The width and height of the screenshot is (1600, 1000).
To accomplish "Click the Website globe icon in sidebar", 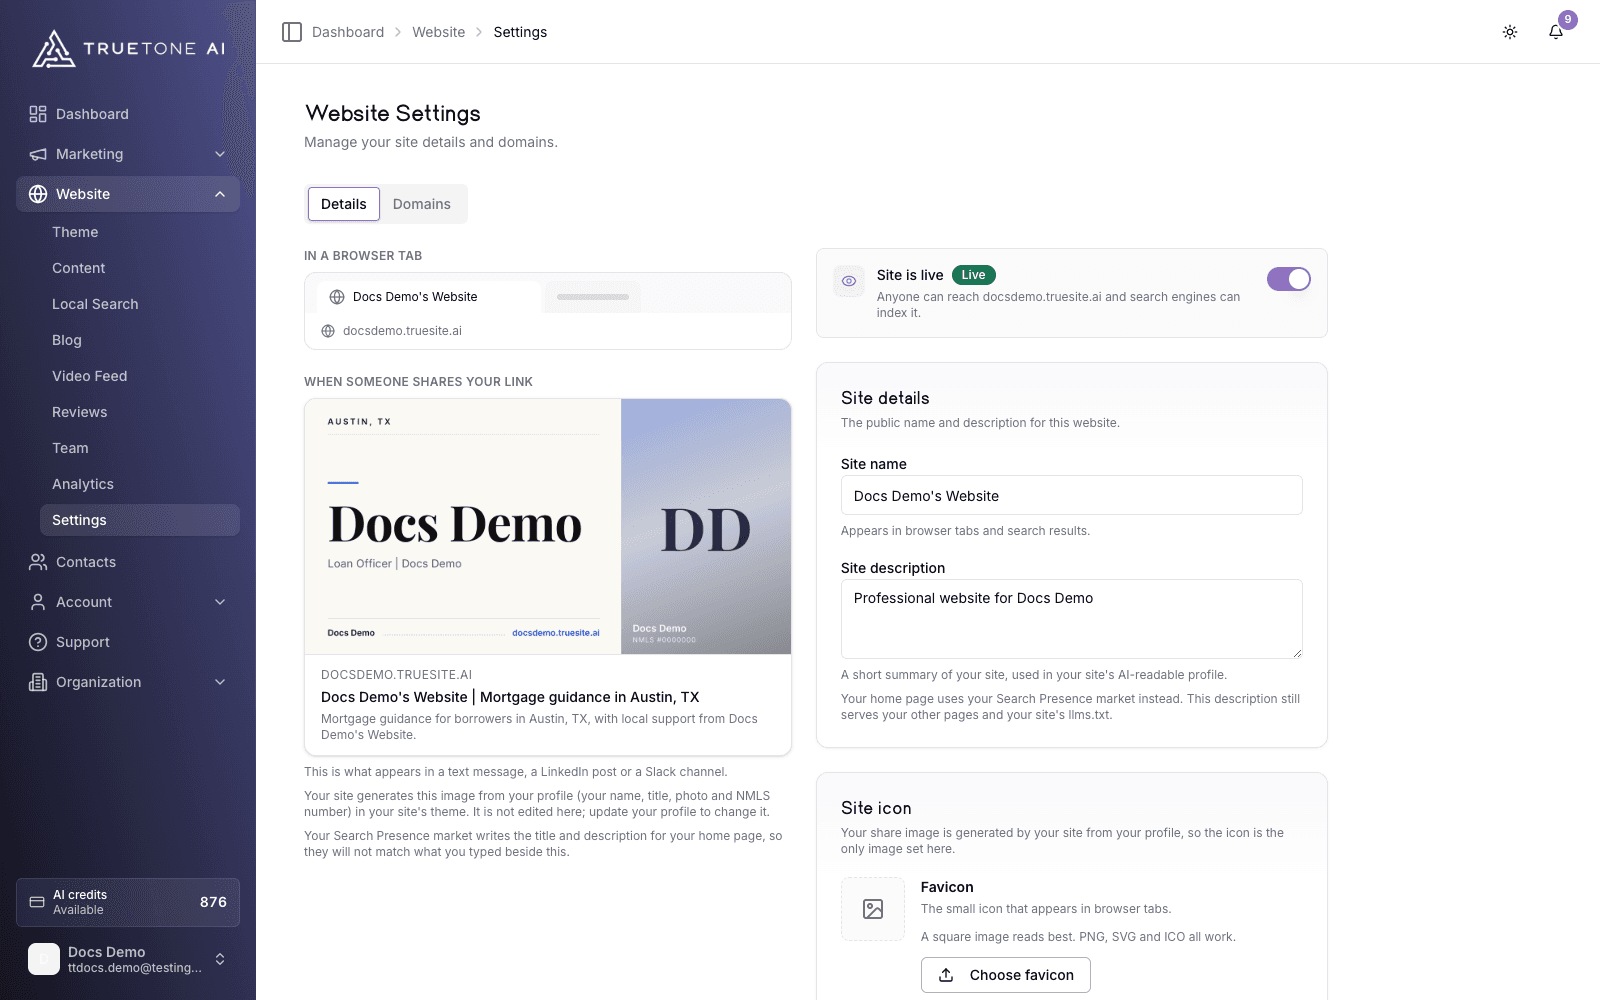I will [38, 194].
